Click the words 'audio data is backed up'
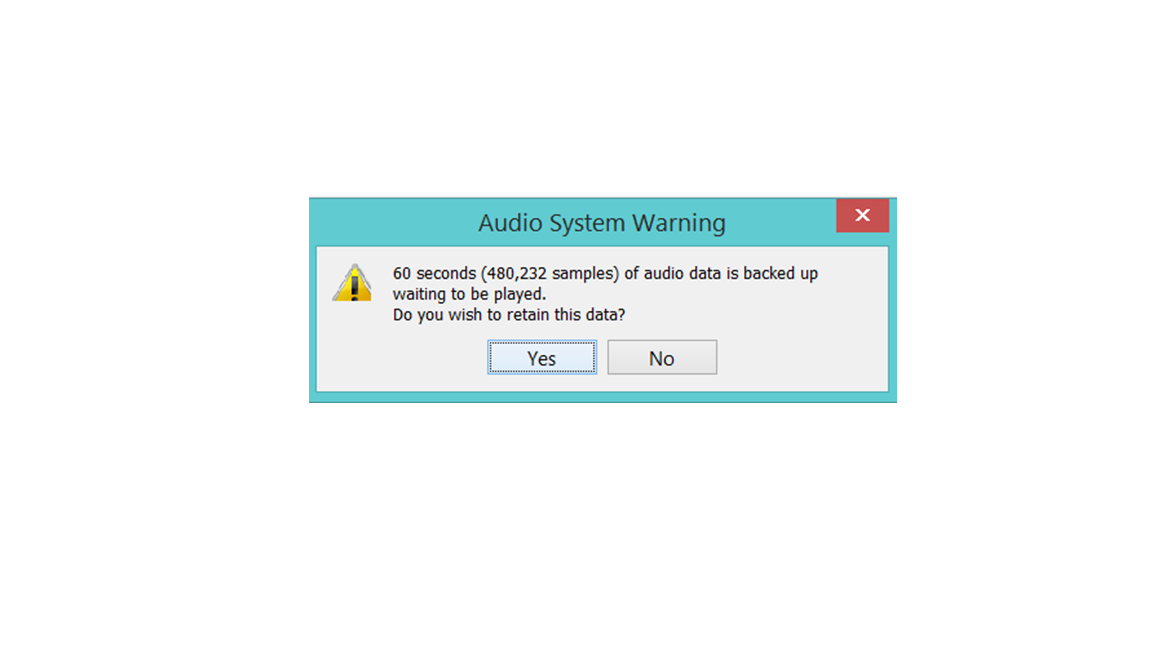 coord(731,273)
